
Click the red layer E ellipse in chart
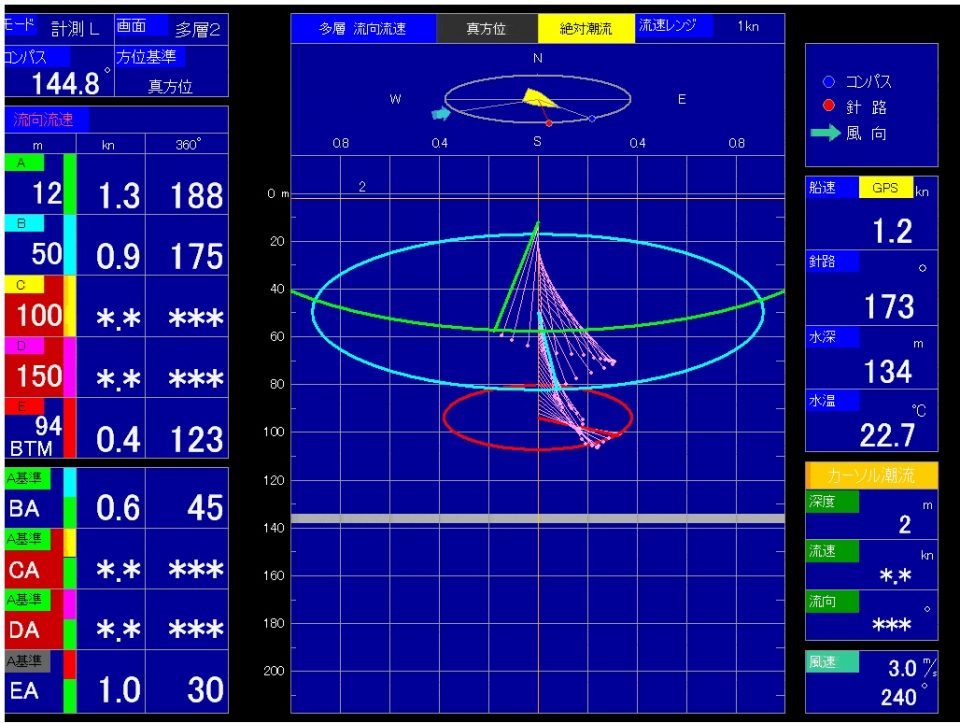(x=538, y=418)
